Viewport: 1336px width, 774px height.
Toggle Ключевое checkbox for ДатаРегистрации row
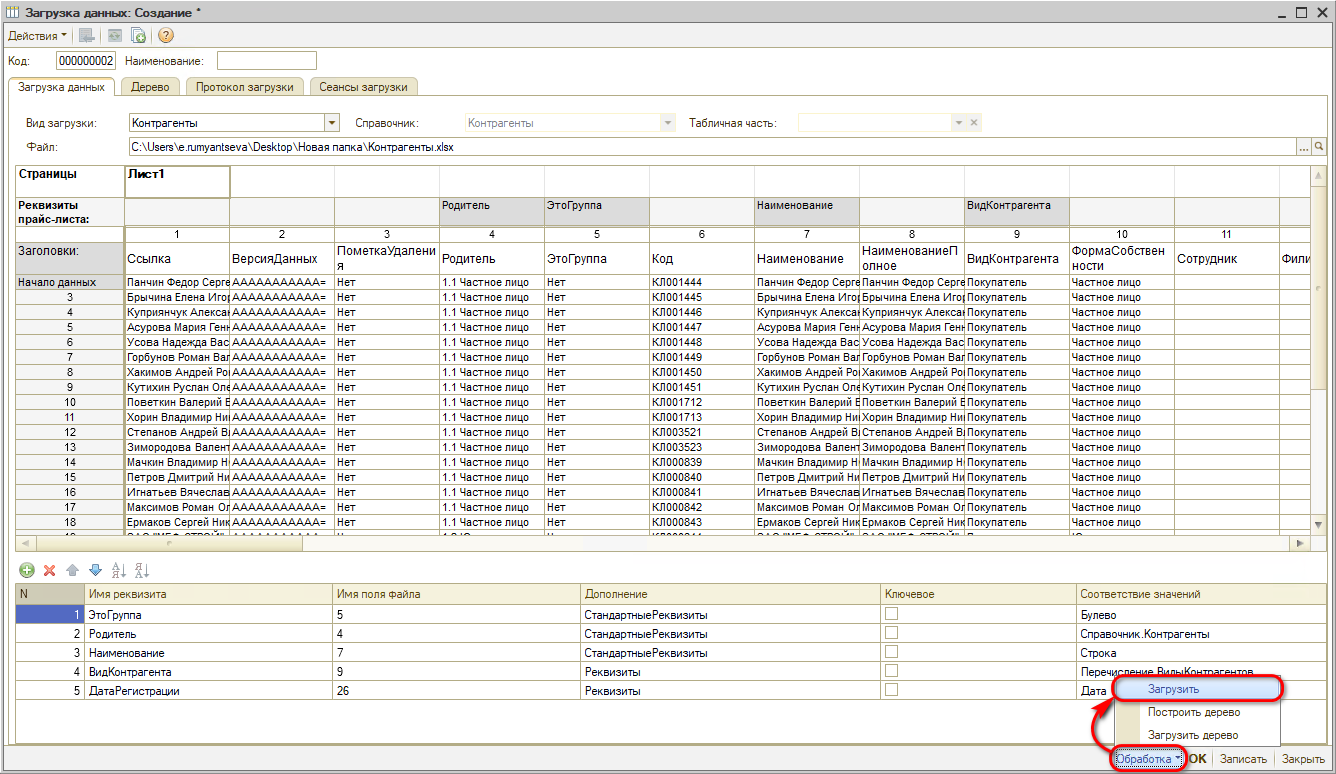coord(891,690)
